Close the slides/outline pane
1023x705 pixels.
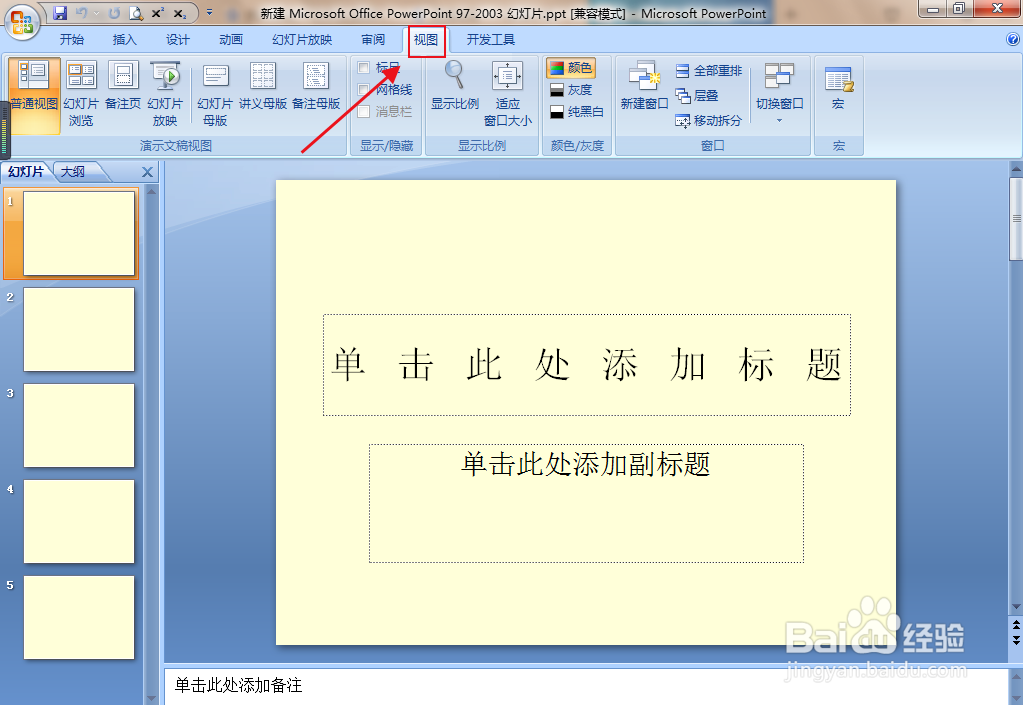click(147, 172)
